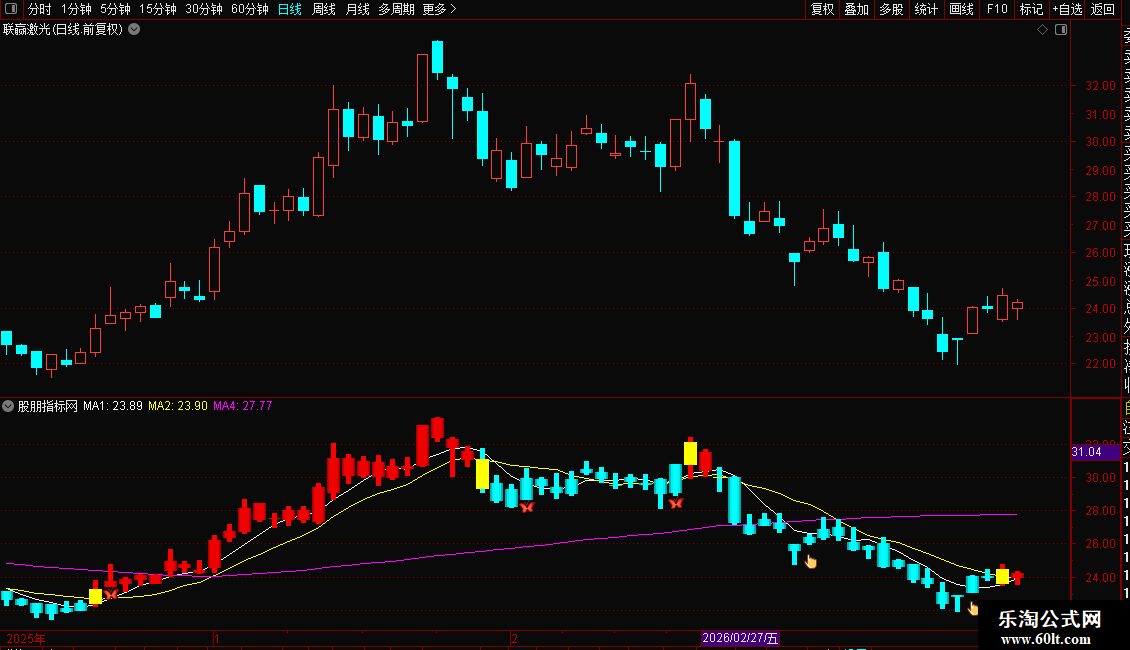Screen dimensions: 1130x650
Task: Open the 复权 adjustment menu
Action: point(822,9)
